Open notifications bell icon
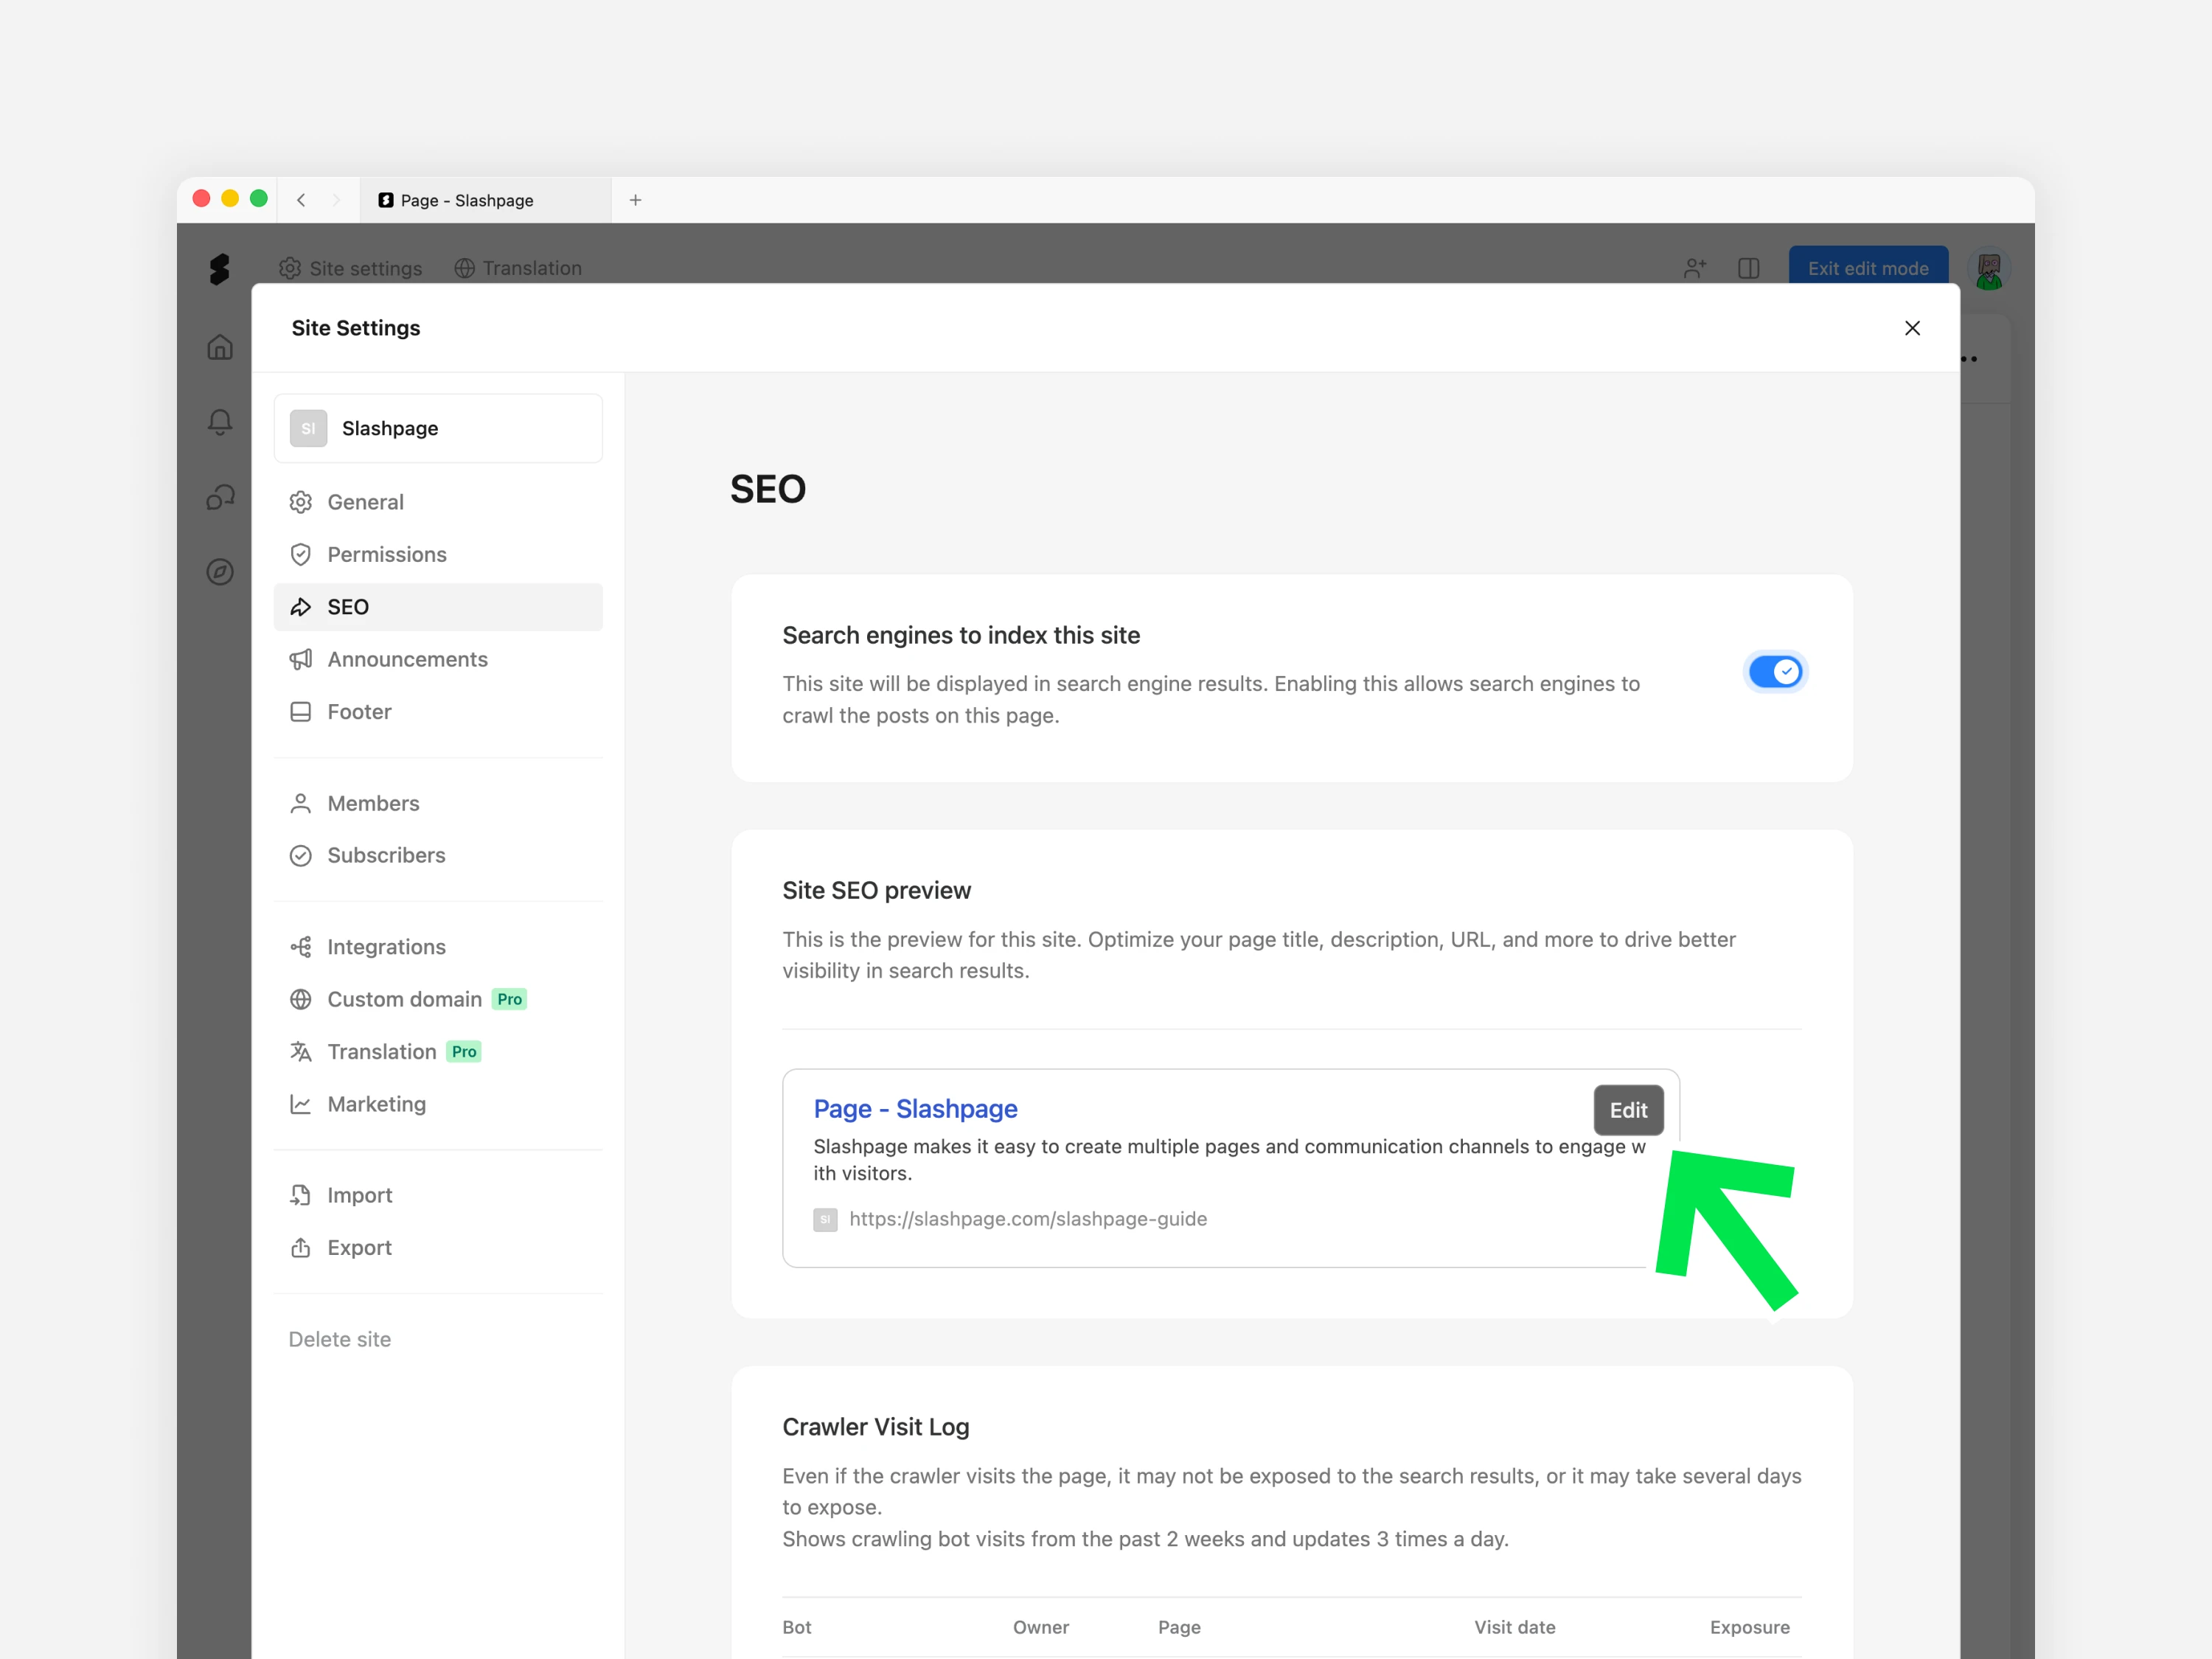 (x=220, y=422)
